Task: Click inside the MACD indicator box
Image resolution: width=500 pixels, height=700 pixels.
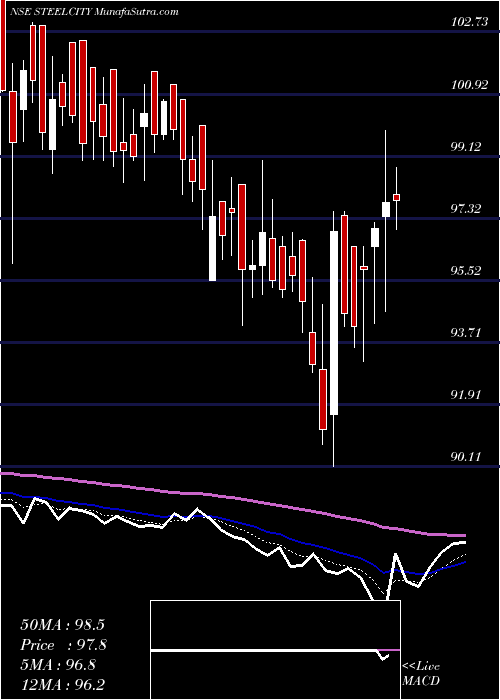Action: click(275, 650)
